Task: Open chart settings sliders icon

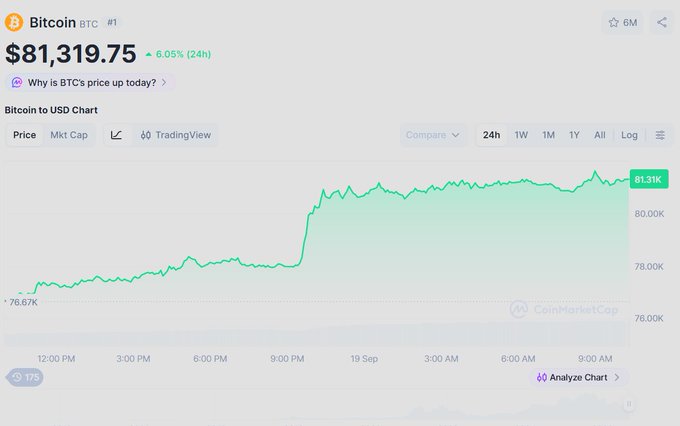Action: coord(660,135)
